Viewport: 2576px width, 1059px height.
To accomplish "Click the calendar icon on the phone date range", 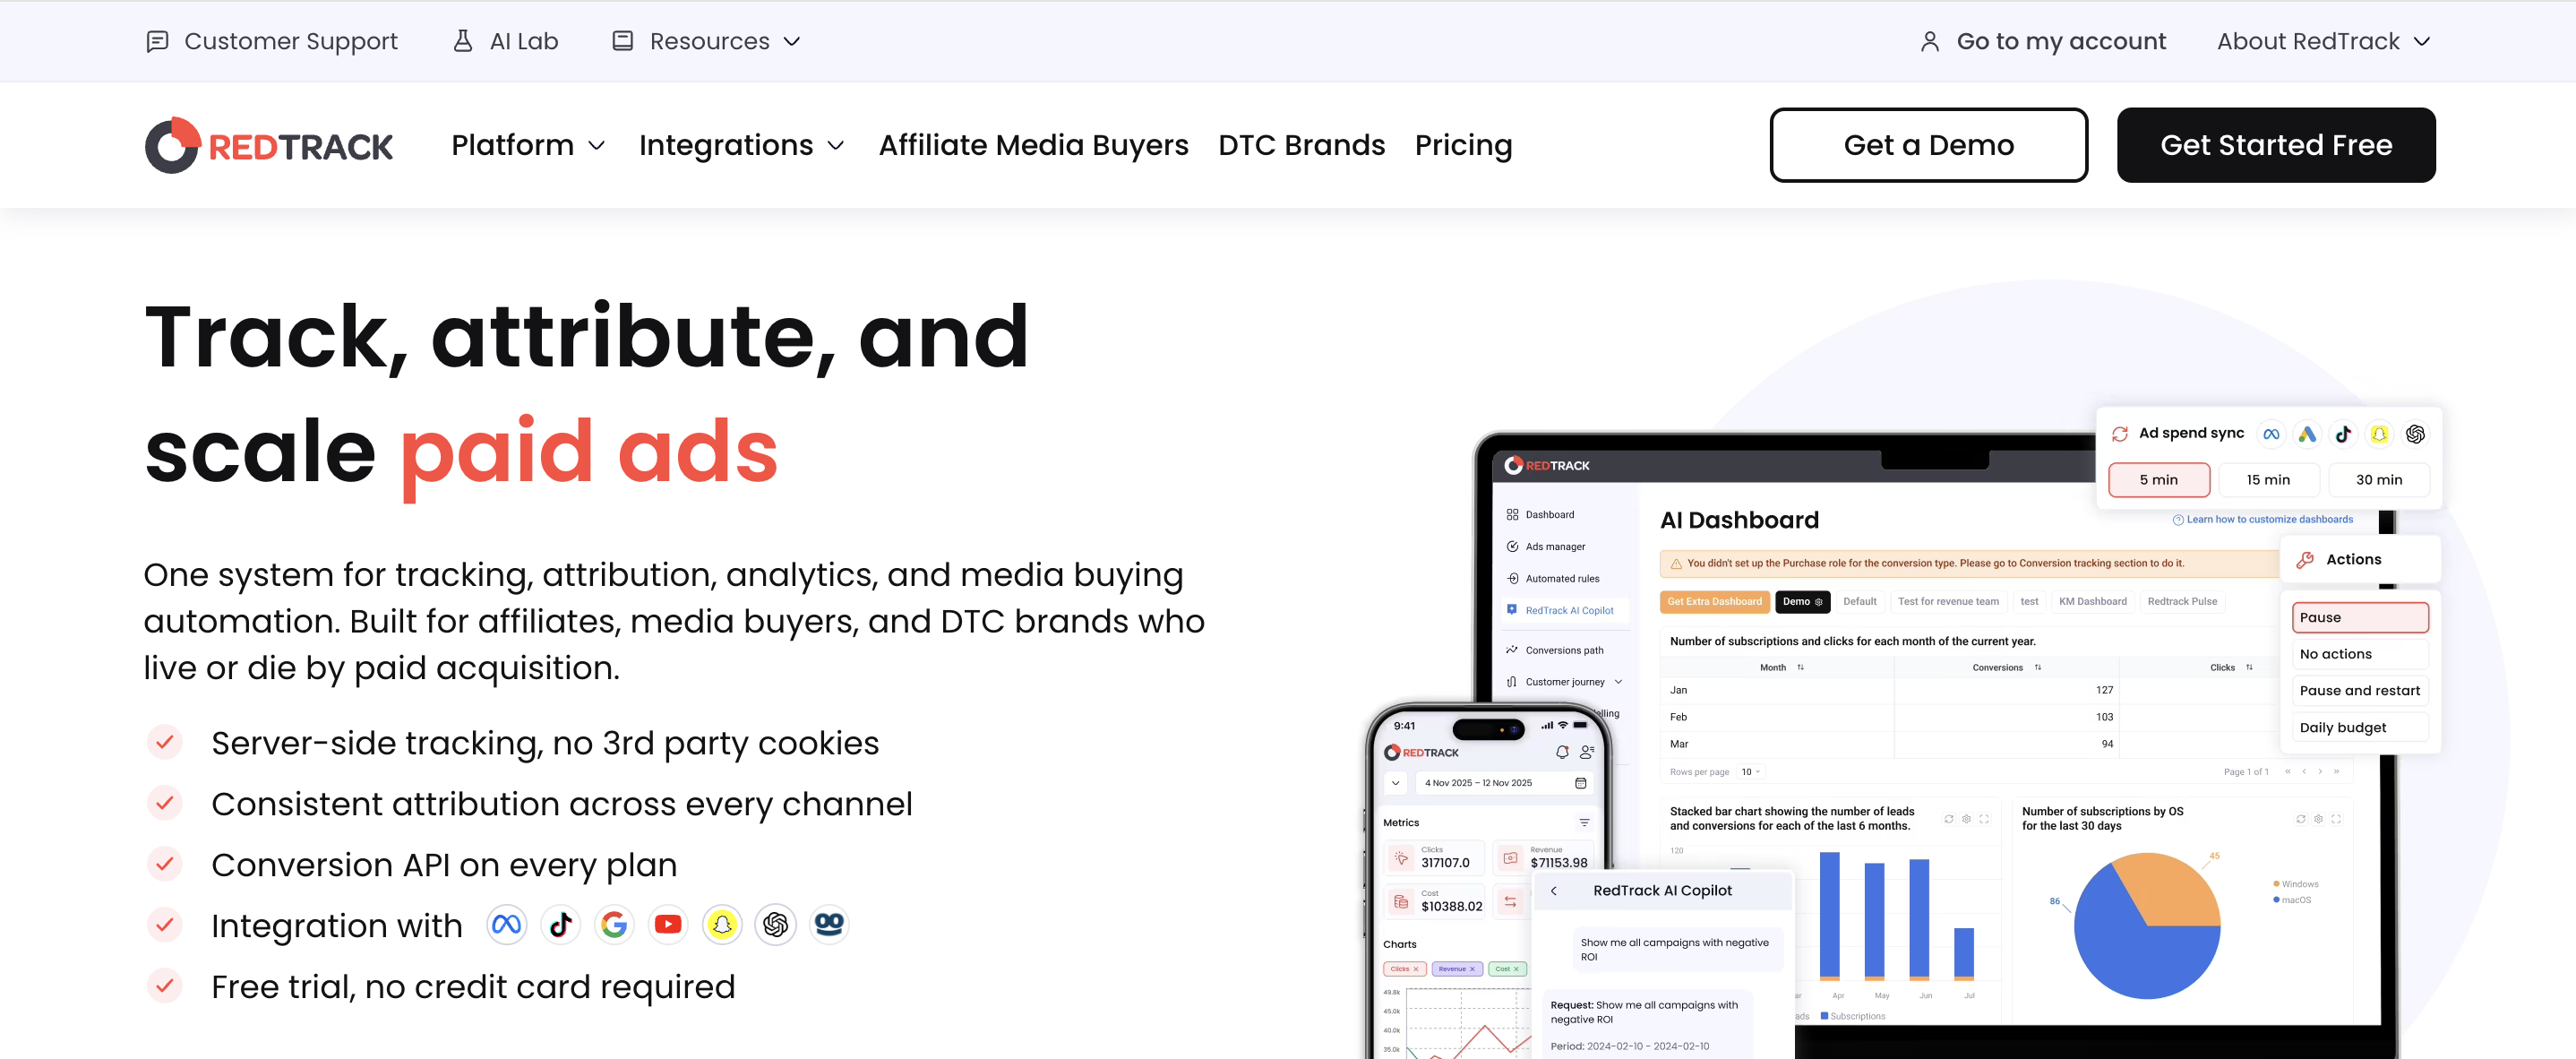I will point(1581,783).
